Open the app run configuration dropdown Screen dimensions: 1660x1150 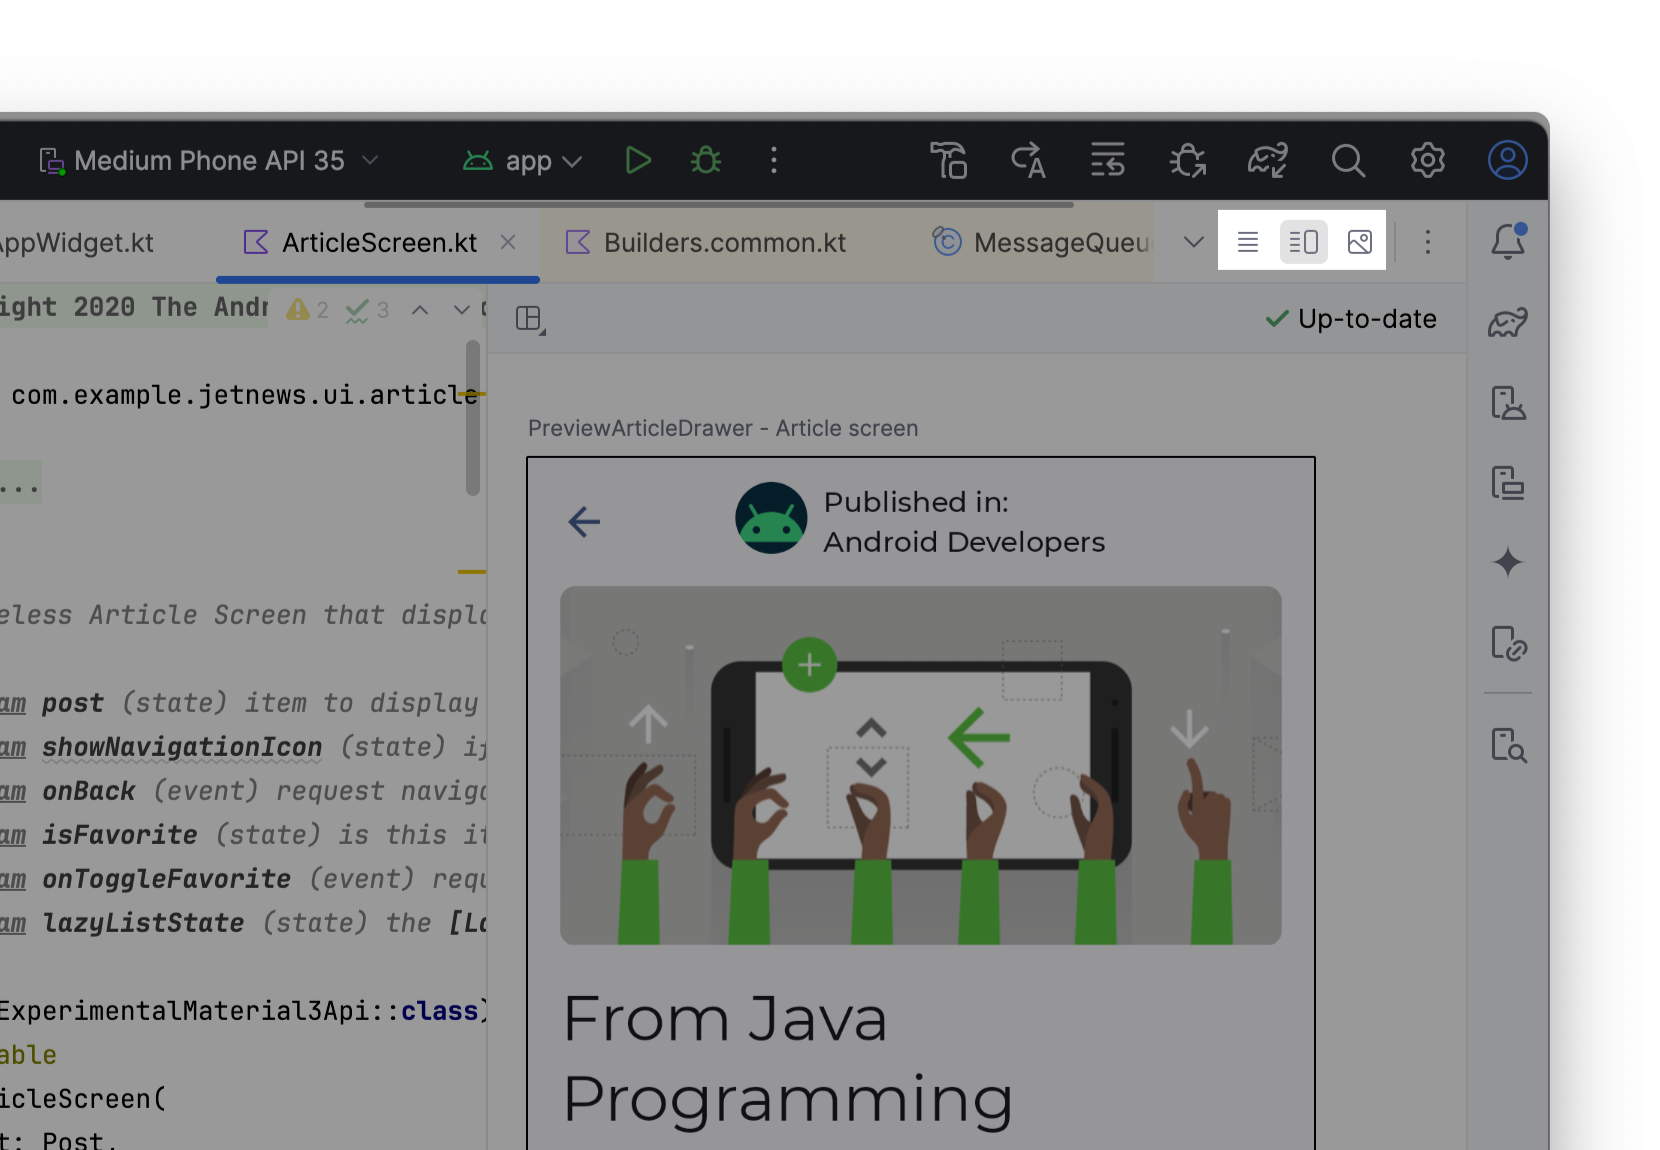[523, 160]
